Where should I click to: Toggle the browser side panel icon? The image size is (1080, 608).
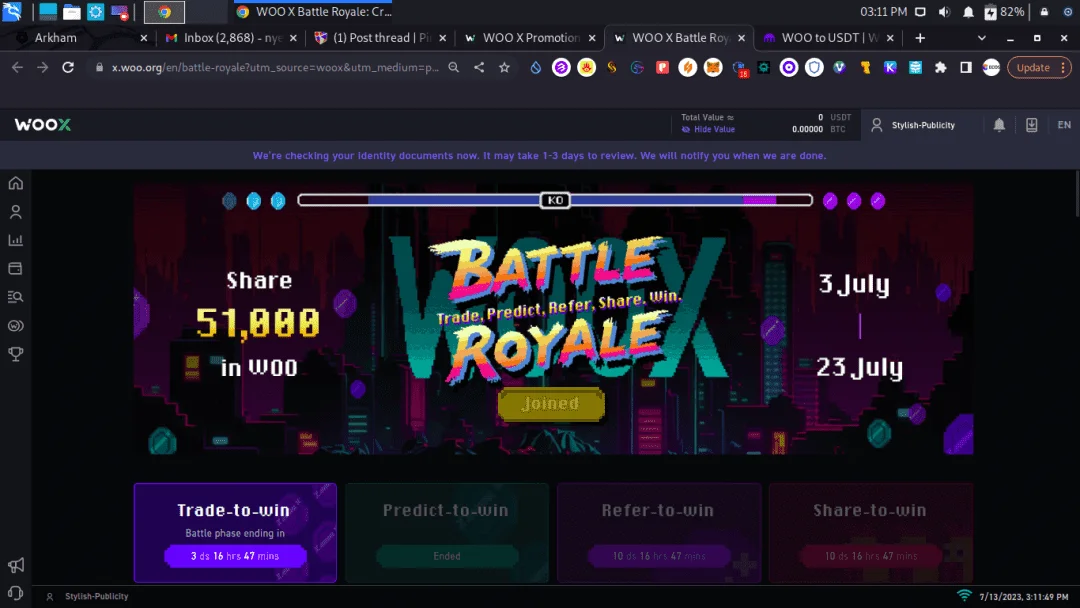(x=966, y=67)
